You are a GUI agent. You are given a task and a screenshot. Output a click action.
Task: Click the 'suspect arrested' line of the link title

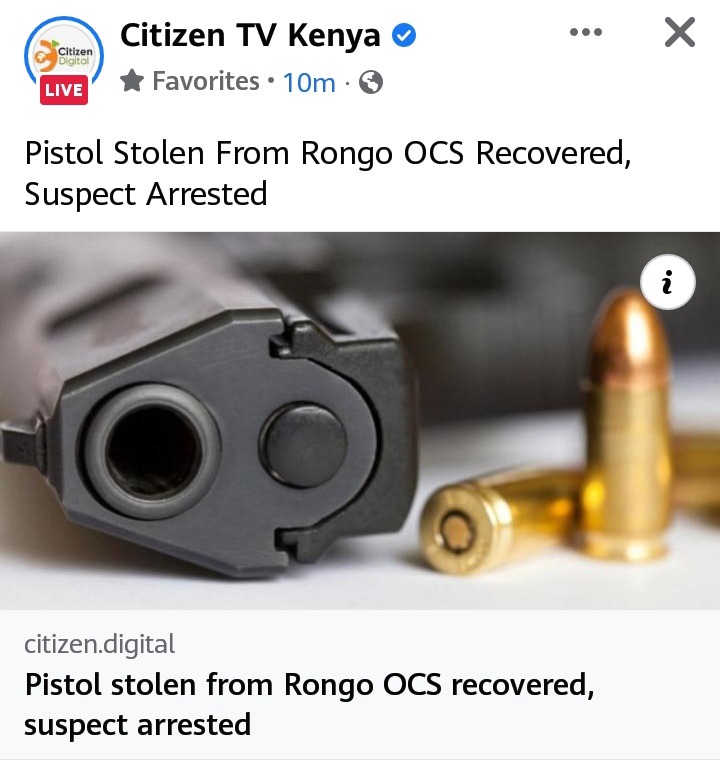[137, 725]
